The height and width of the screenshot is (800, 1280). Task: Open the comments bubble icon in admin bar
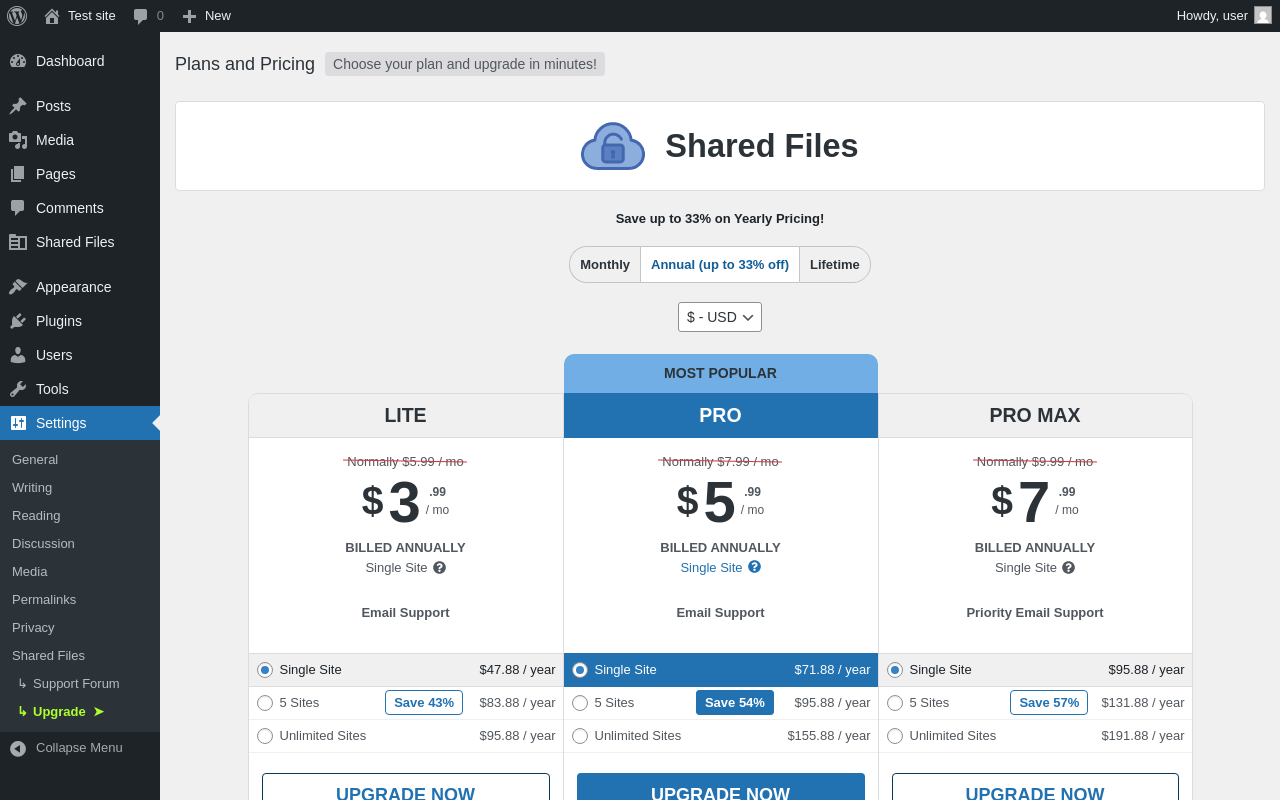tap(141, 16)
